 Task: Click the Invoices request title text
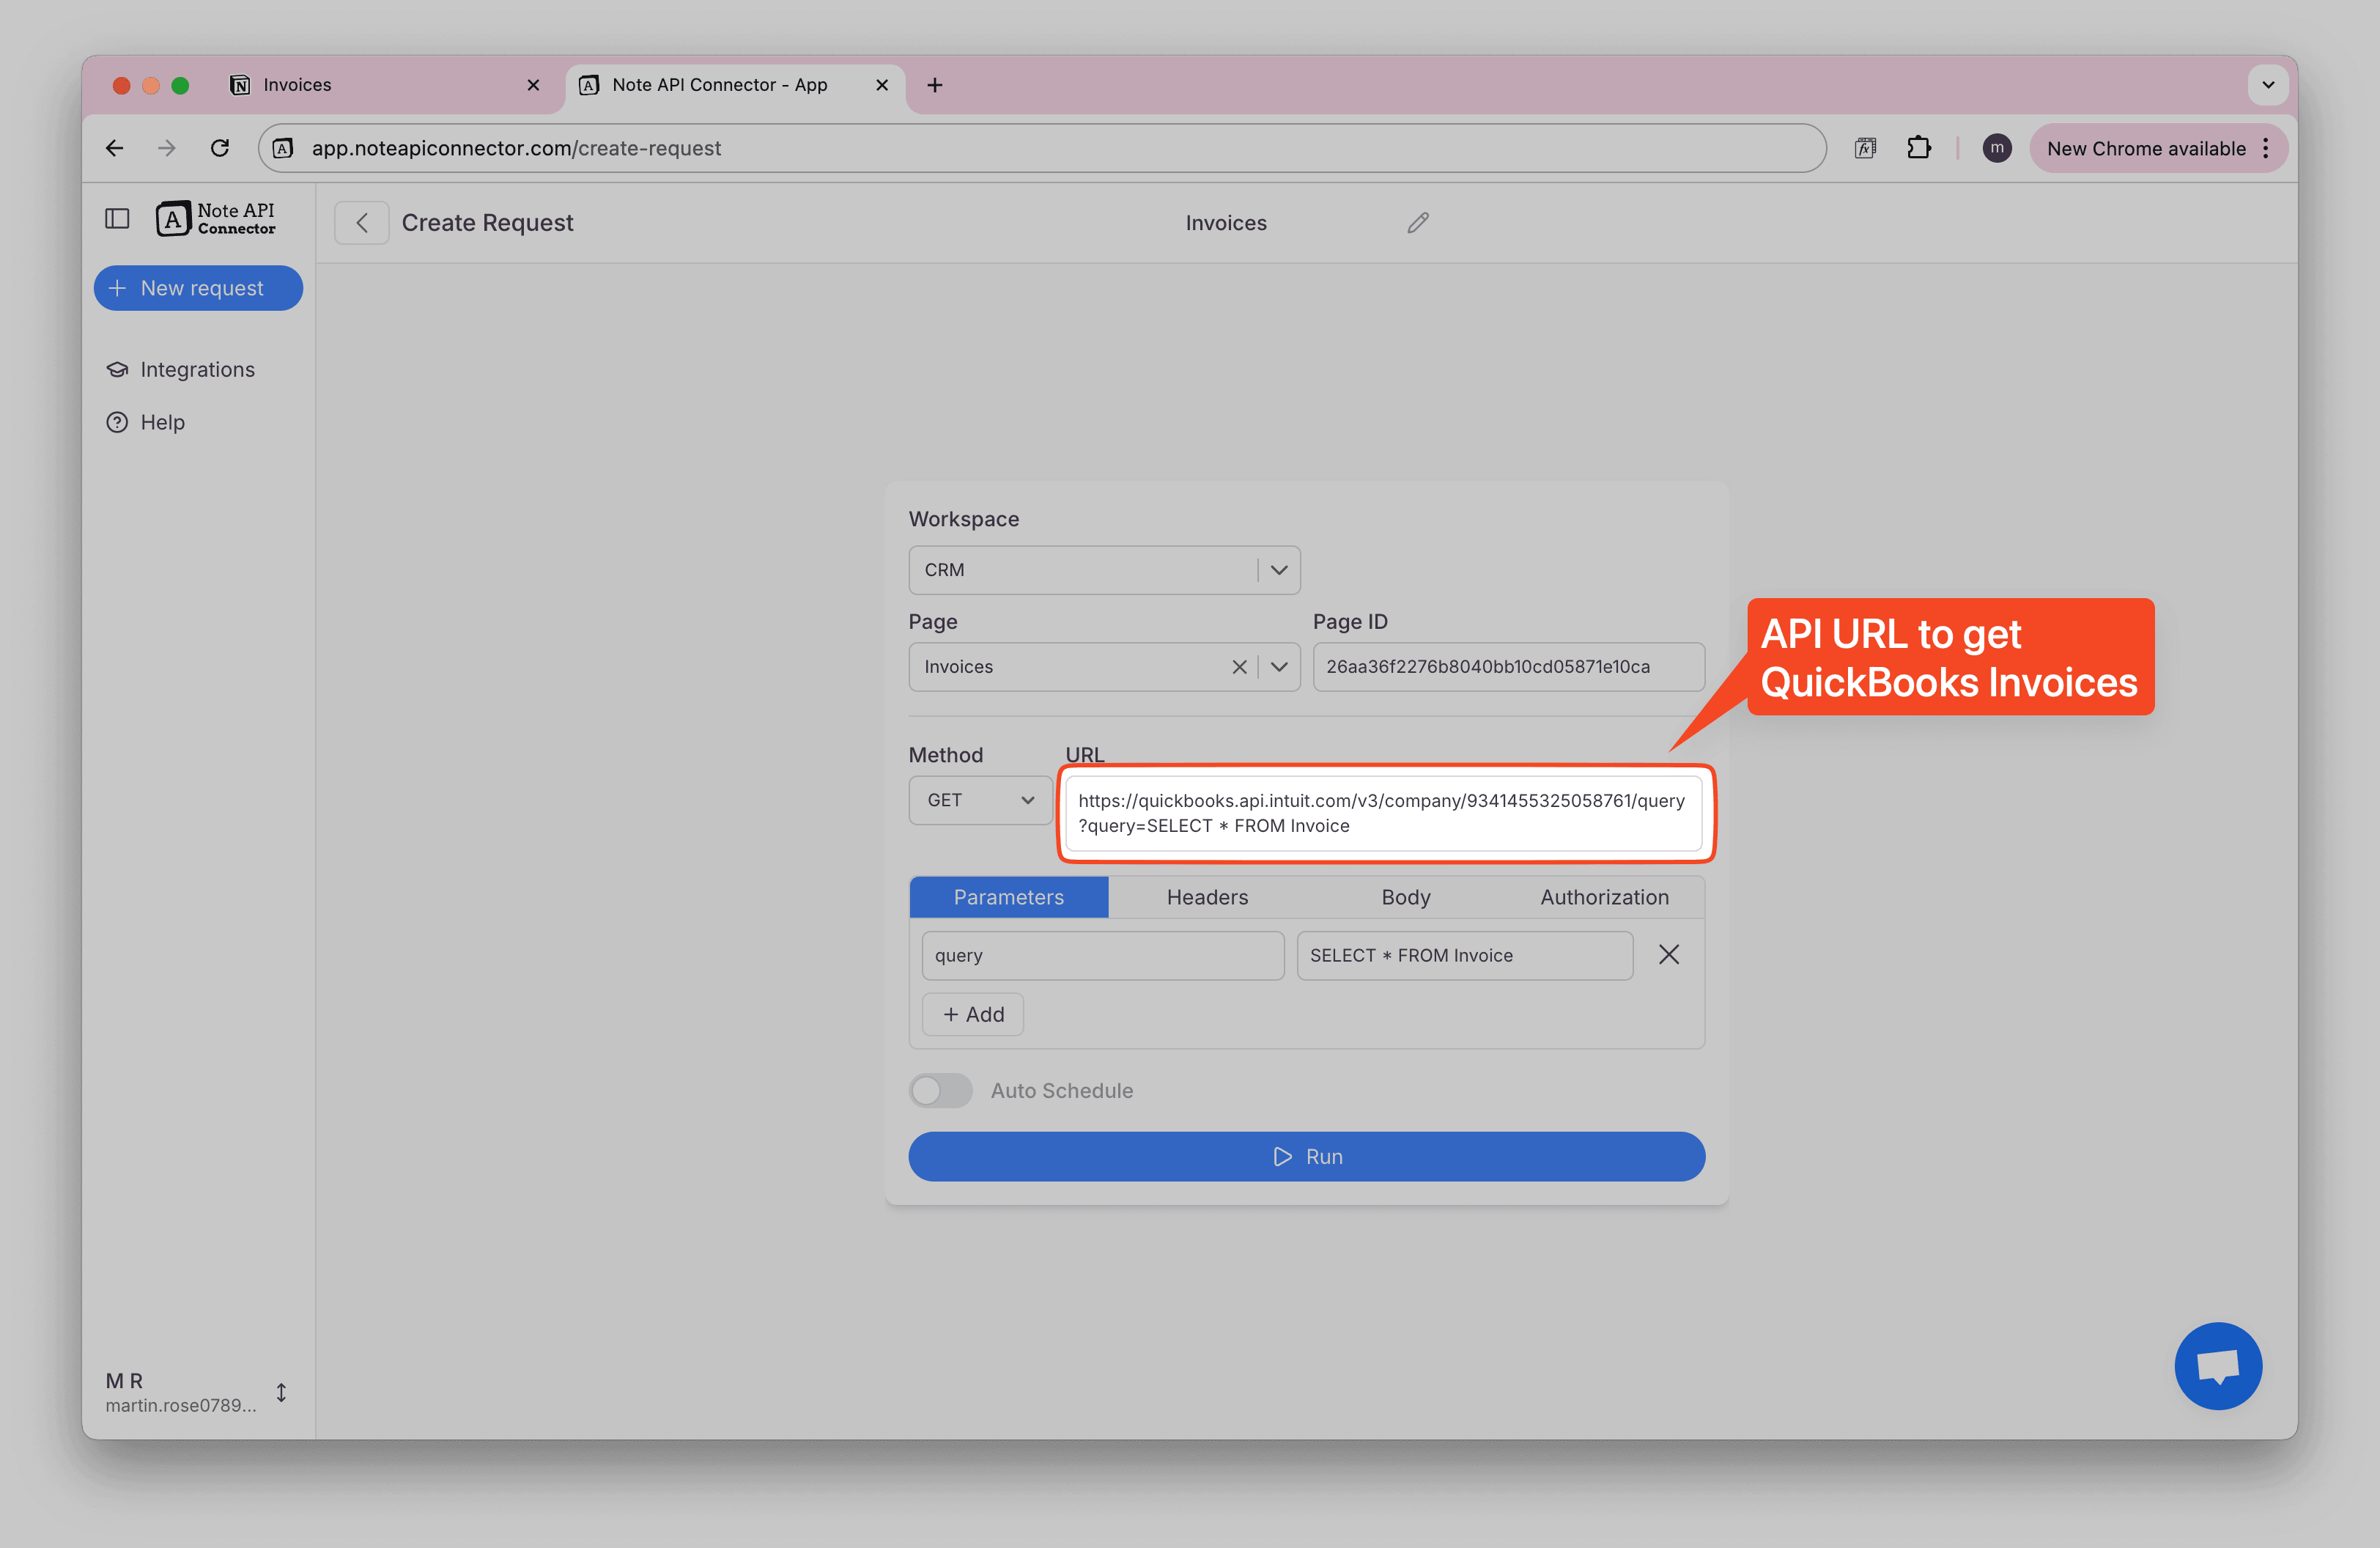(x=1226, y=222)
